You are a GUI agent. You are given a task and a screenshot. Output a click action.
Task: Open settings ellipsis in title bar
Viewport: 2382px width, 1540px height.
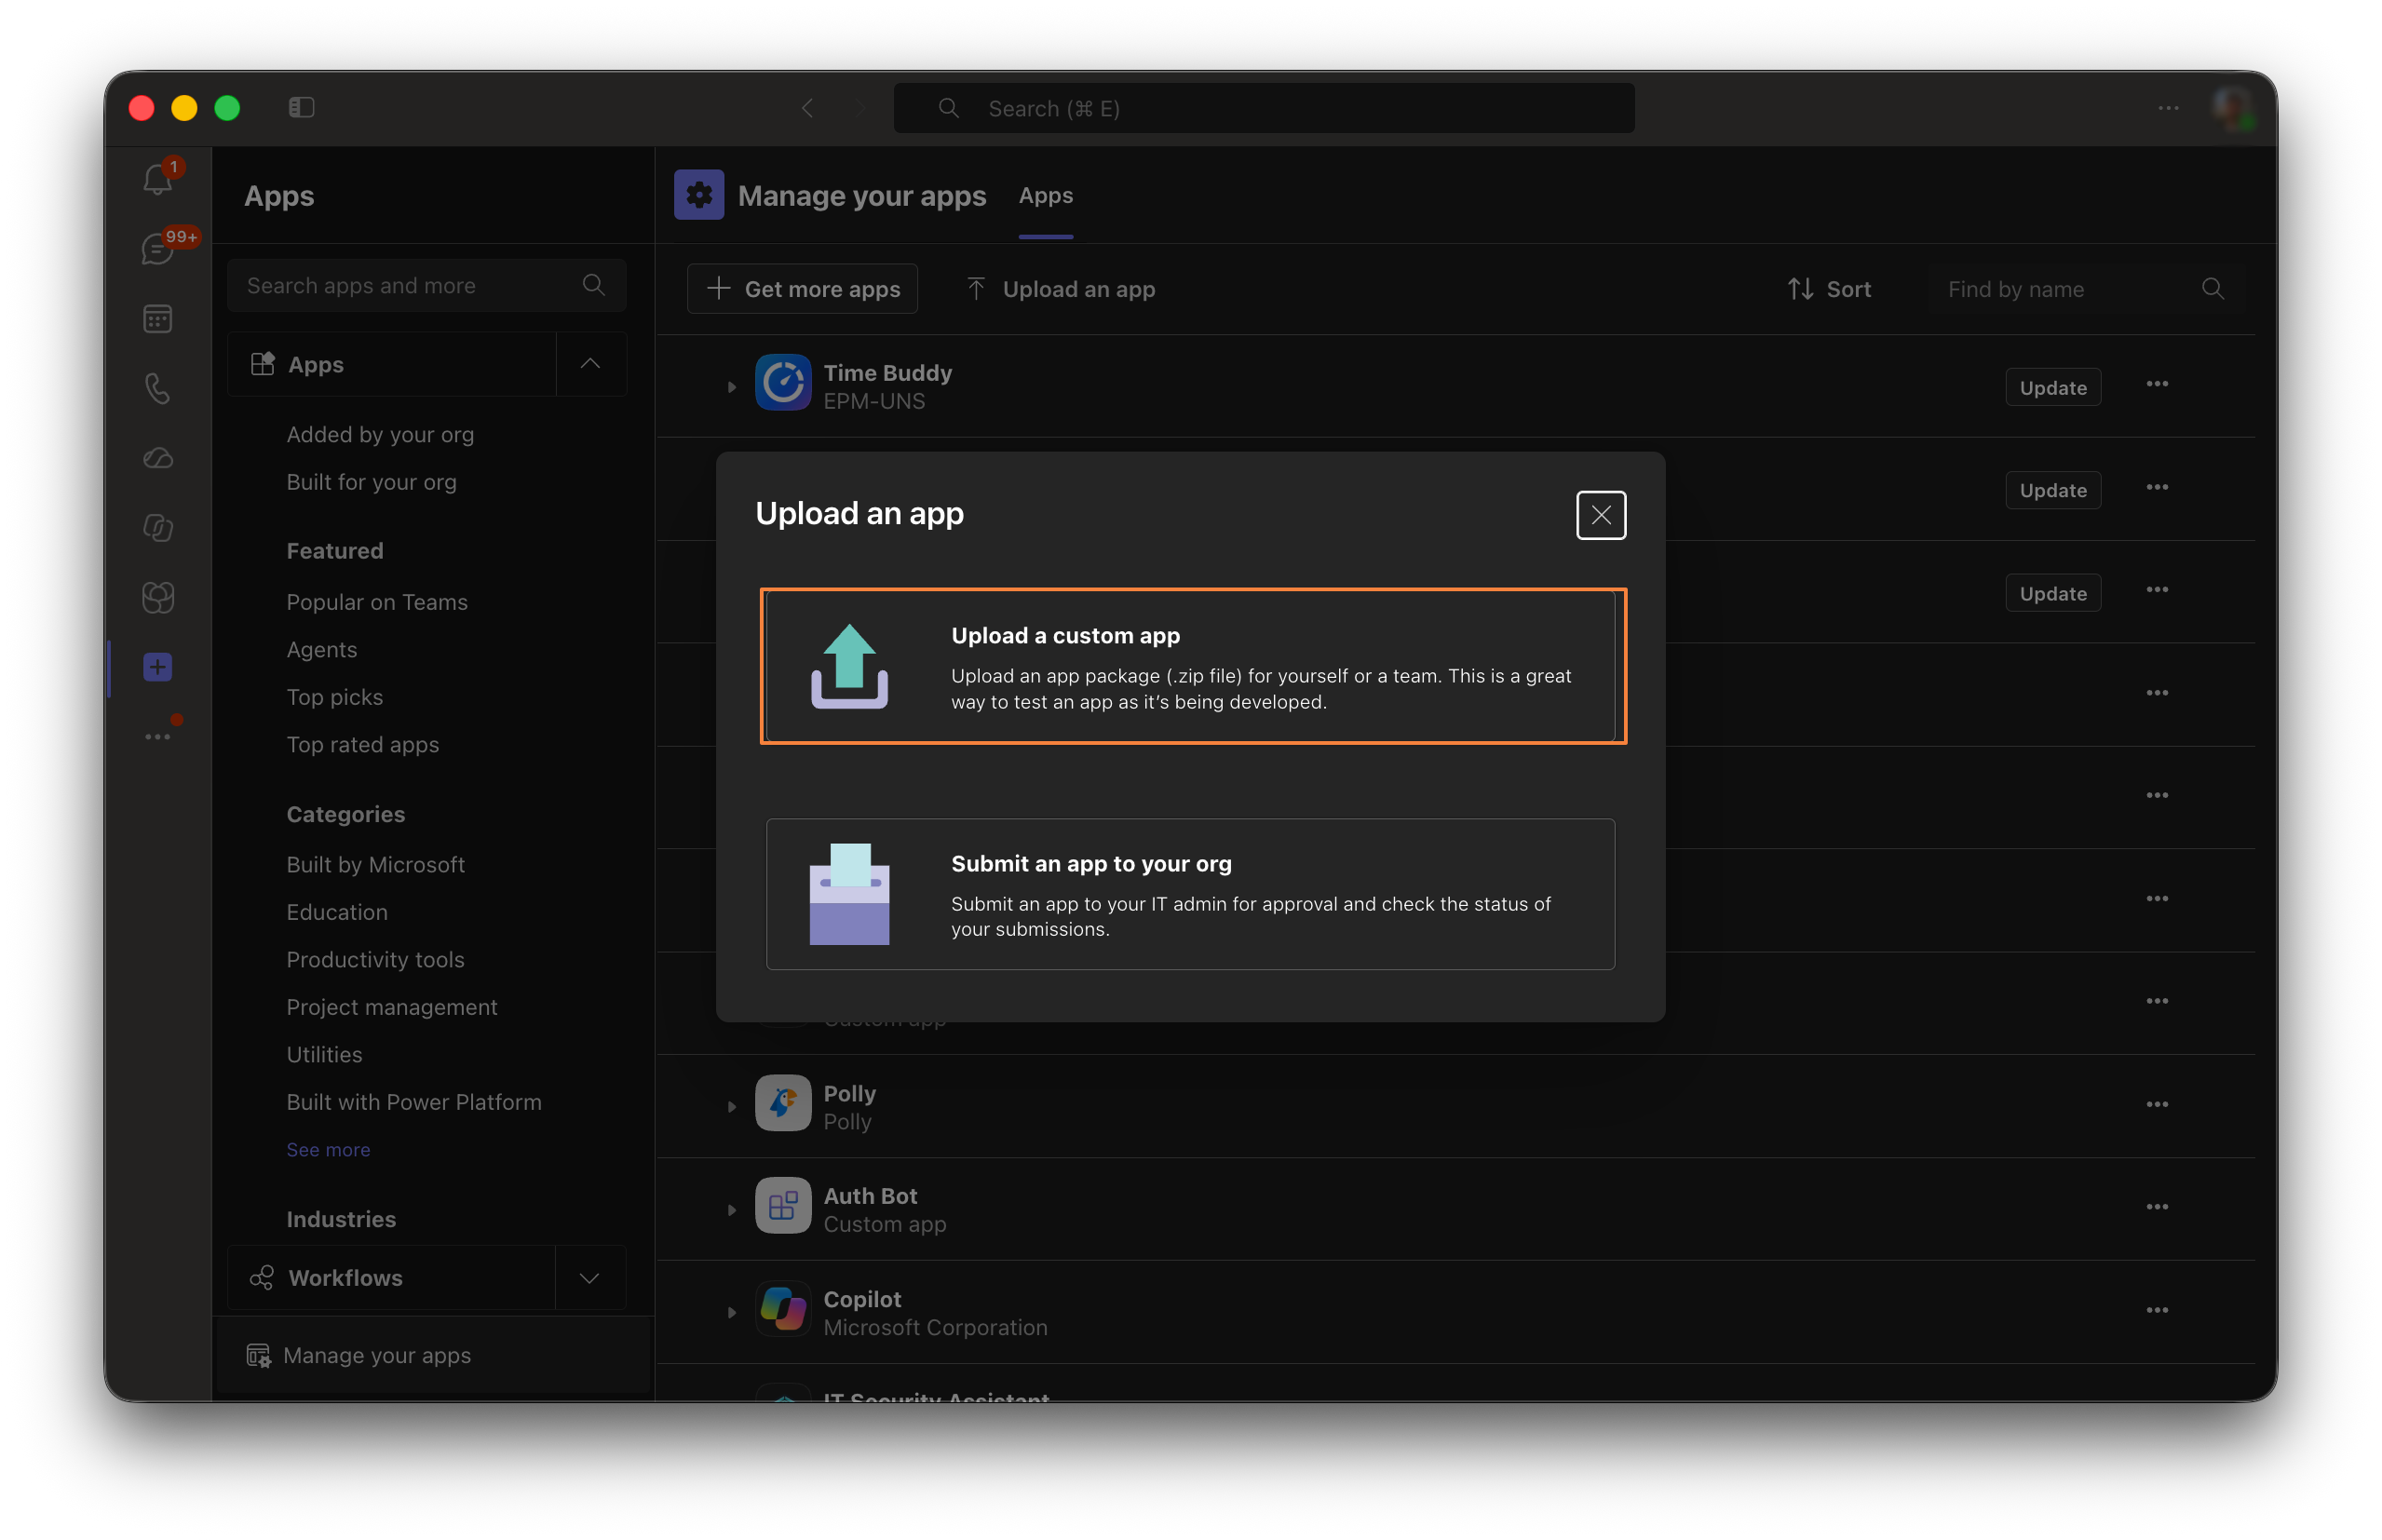pos(2168,108)
